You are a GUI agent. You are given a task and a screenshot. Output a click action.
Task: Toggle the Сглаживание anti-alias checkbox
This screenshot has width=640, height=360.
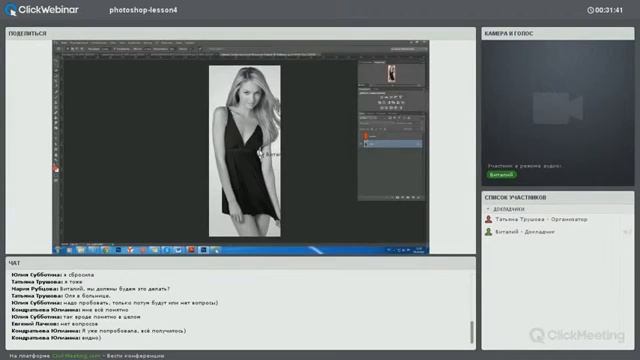114,49
